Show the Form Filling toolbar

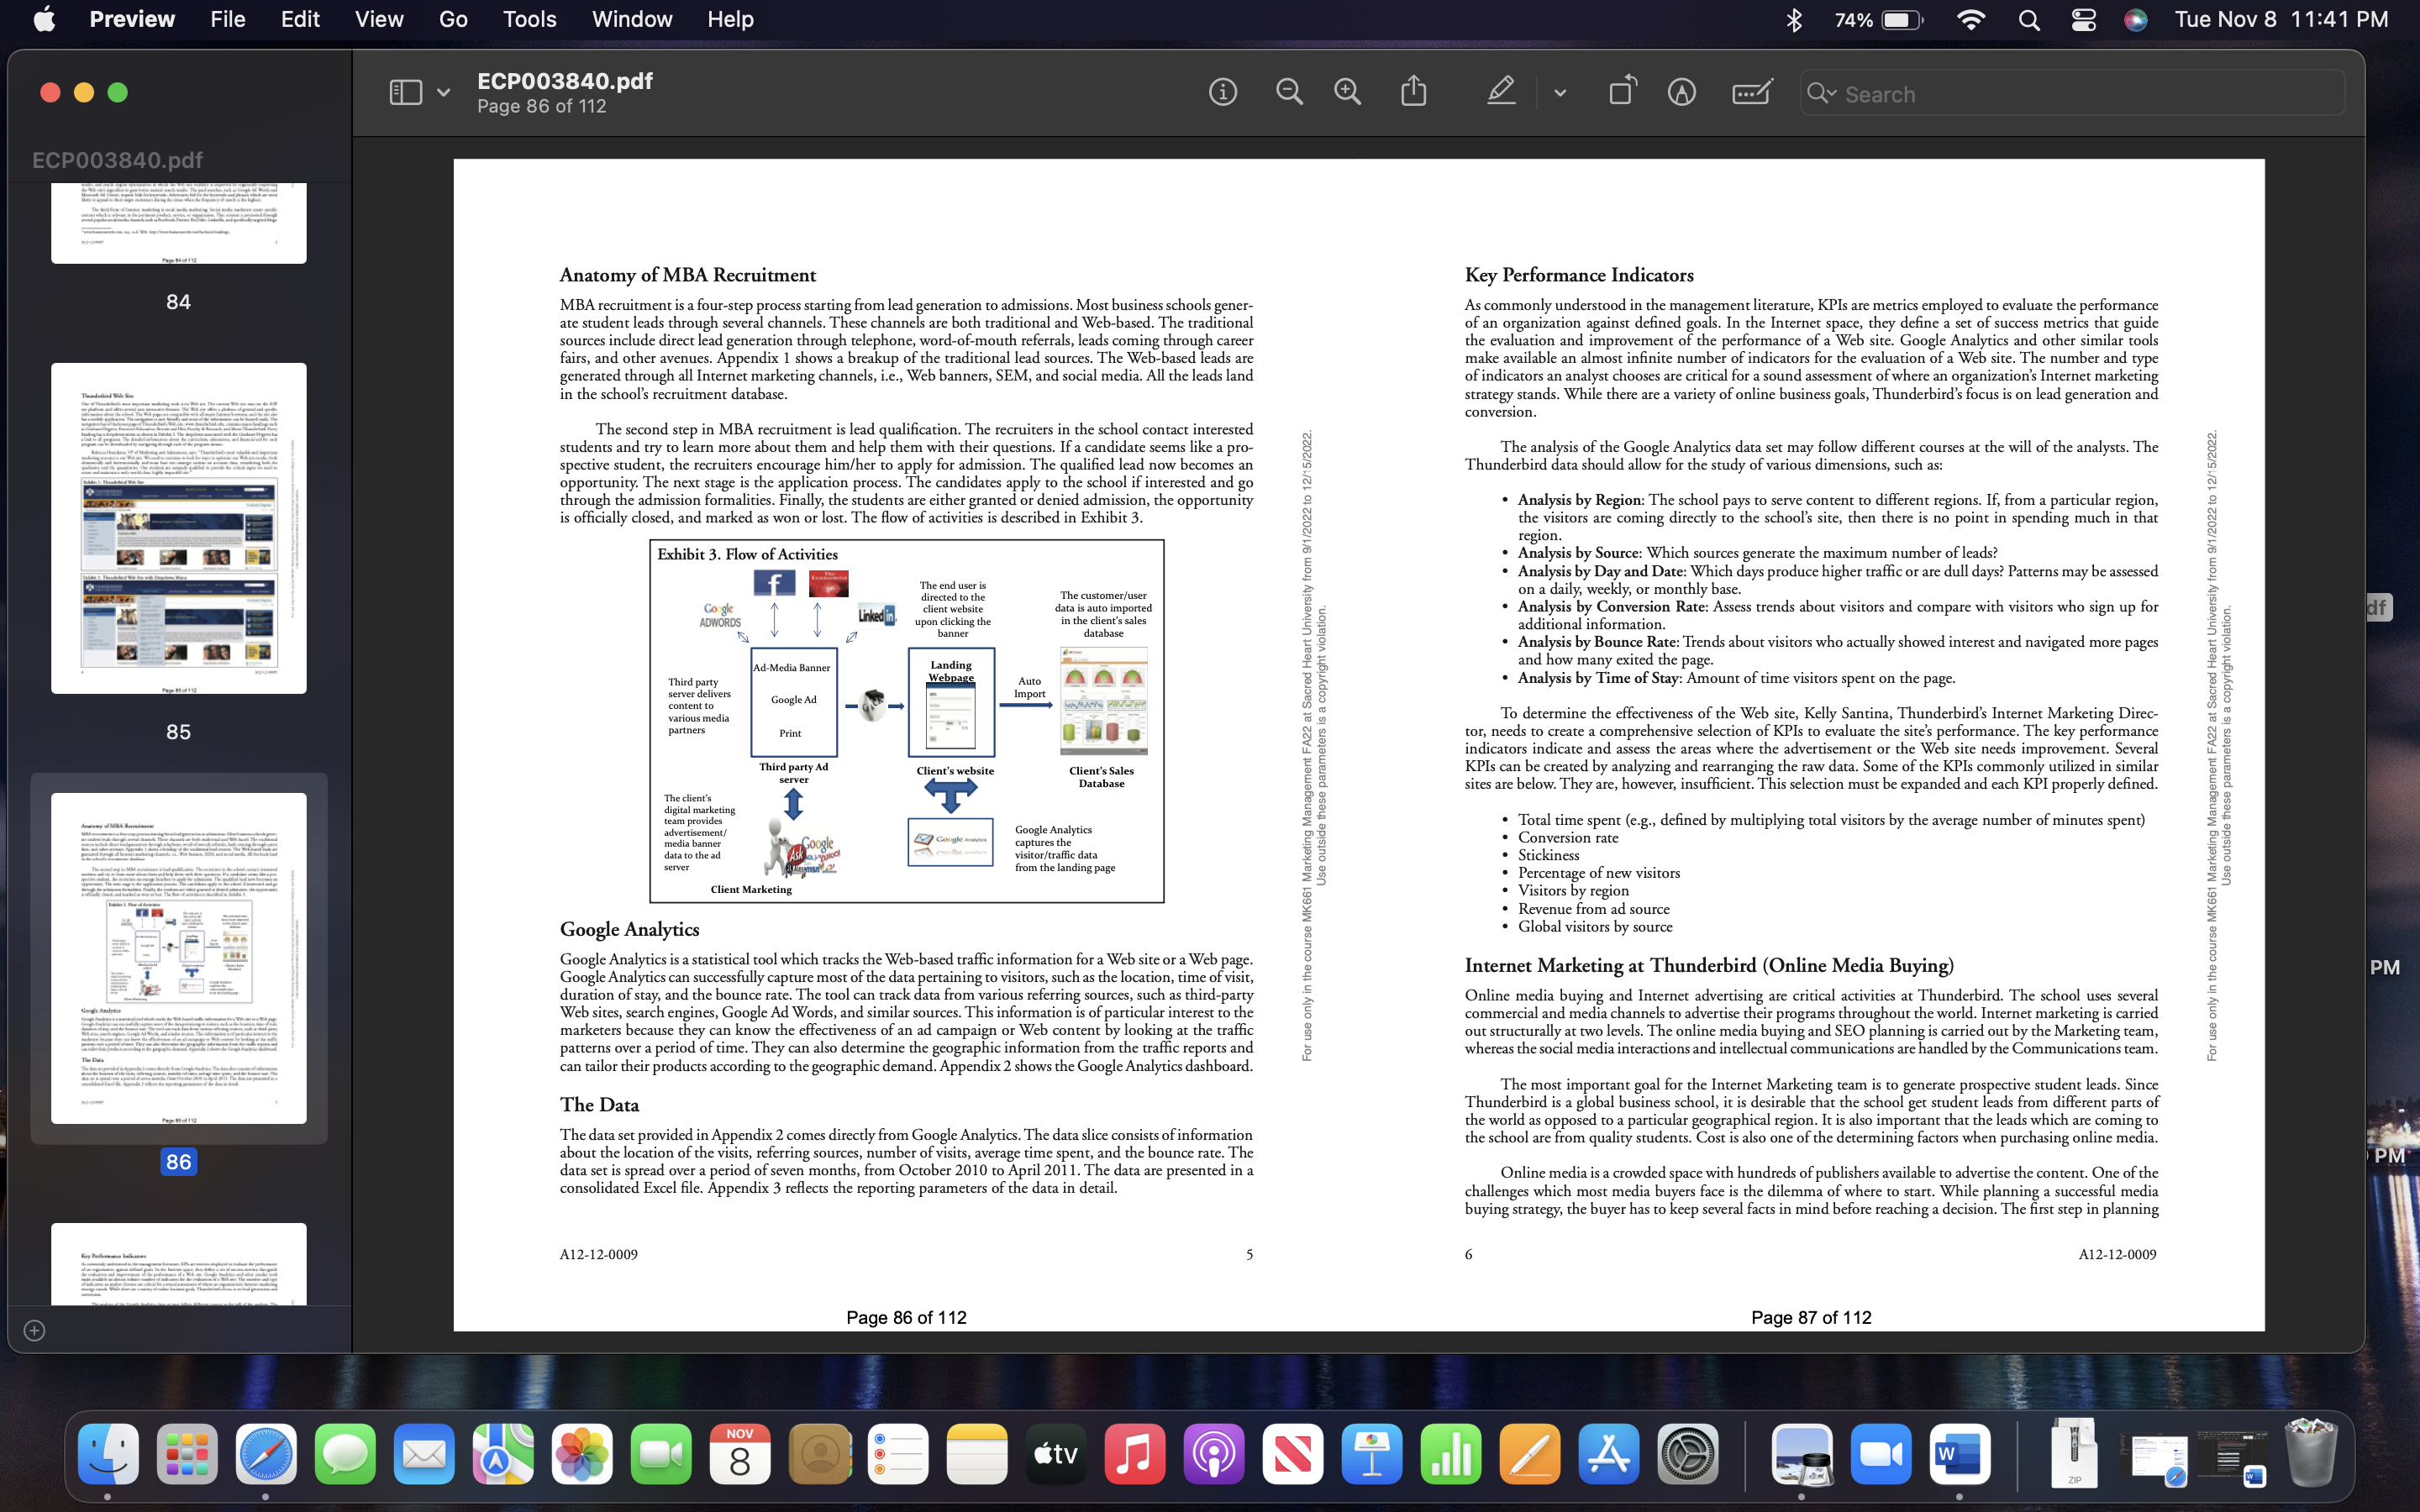tap(1752, 93)
